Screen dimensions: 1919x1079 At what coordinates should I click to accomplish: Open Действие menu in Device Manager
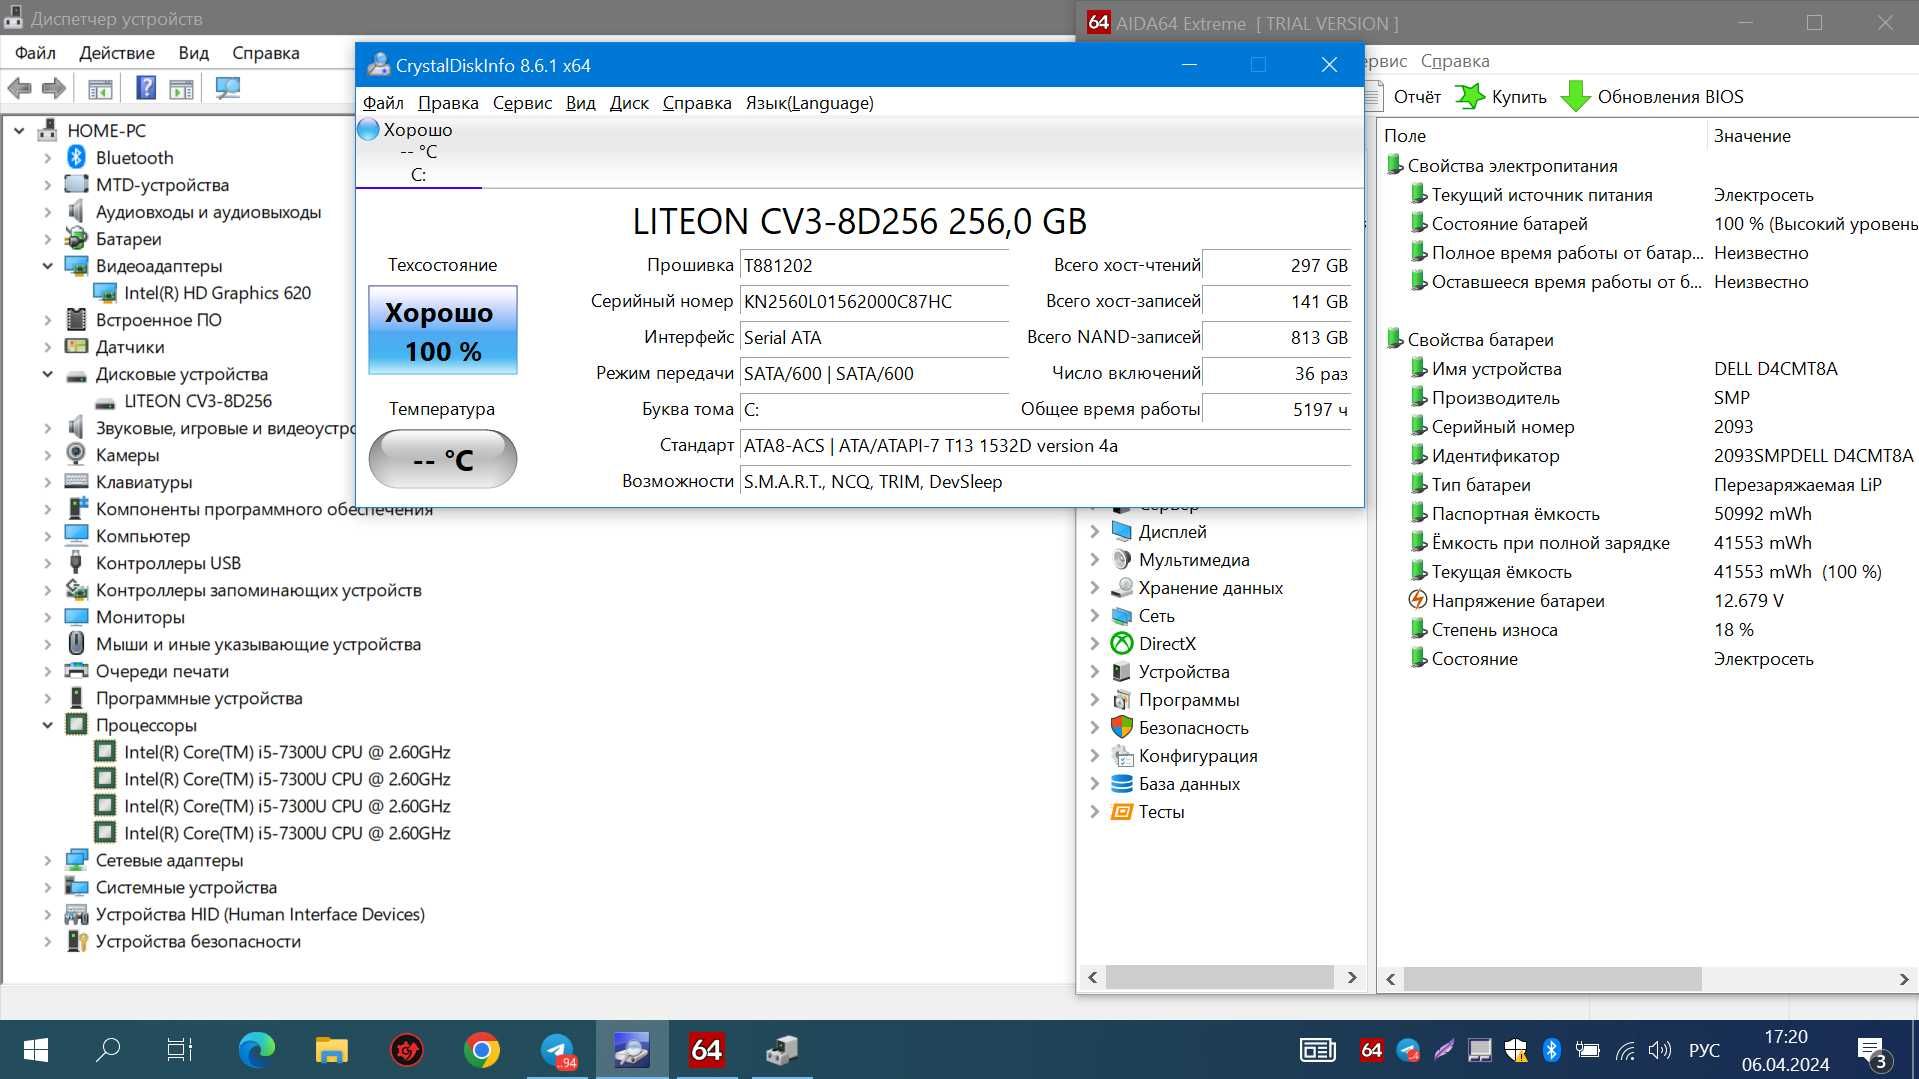117,53
